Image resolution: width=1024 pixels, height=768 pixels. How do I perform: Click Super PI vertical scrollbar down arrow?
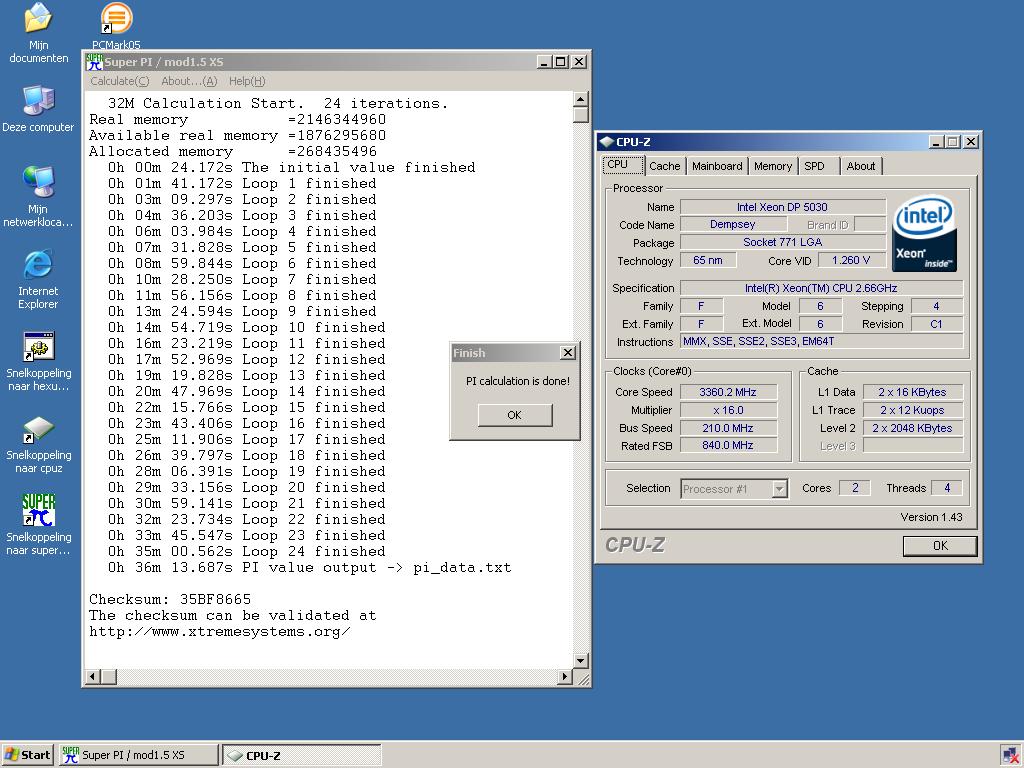tap(581, 660)
